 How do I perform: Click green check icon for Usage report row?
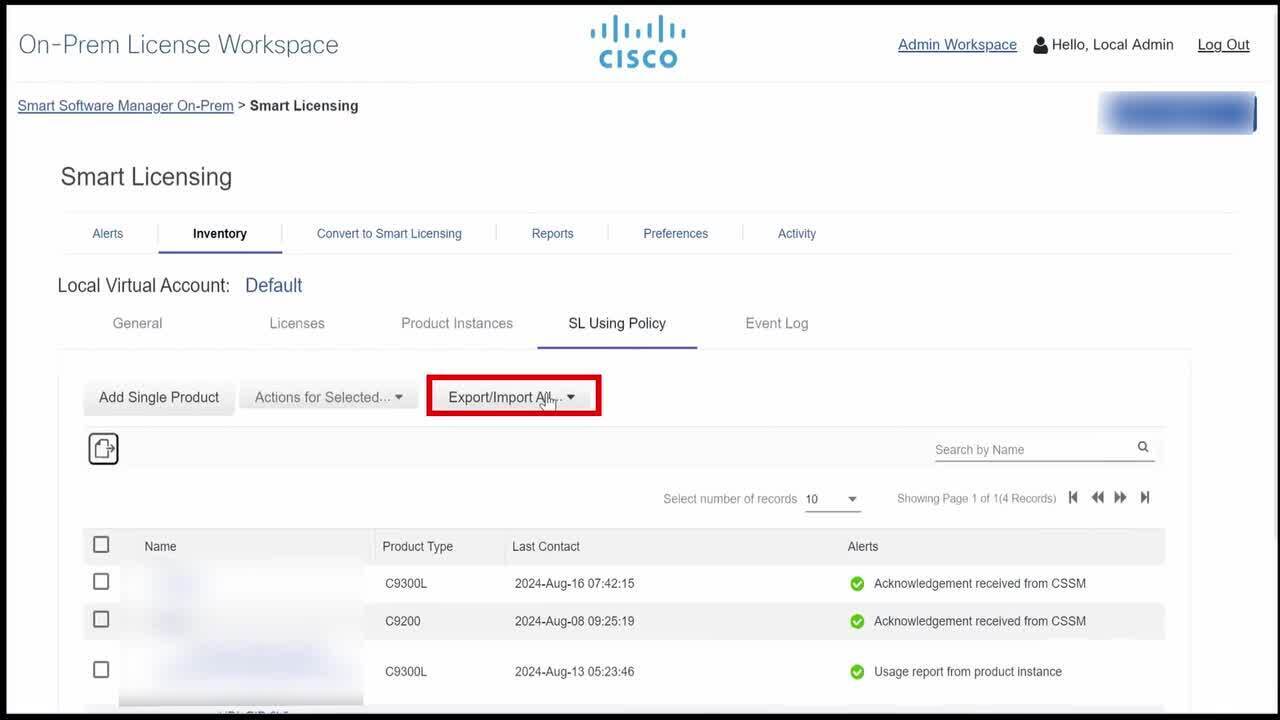(857, 672)
